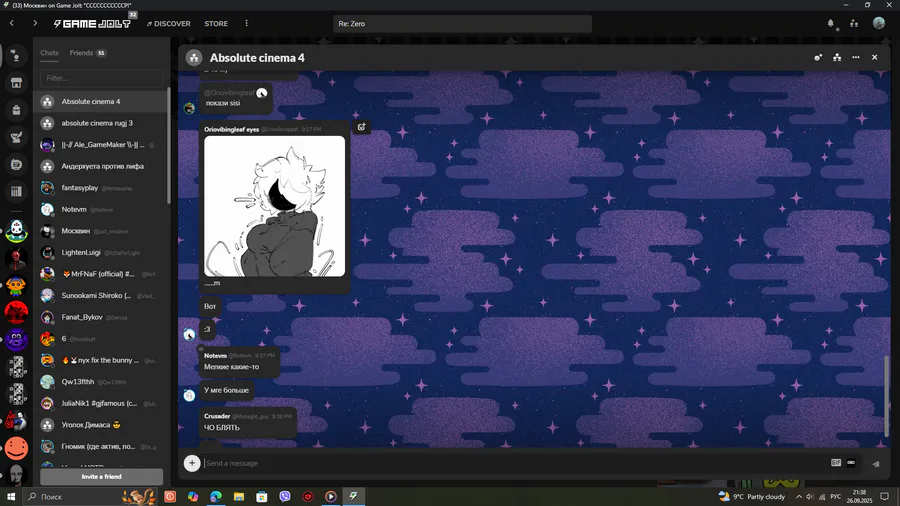Image resolution: width=900 pixels, height=506 pixels.
Task: Click the add members icon in chat header
Action: 818,57
